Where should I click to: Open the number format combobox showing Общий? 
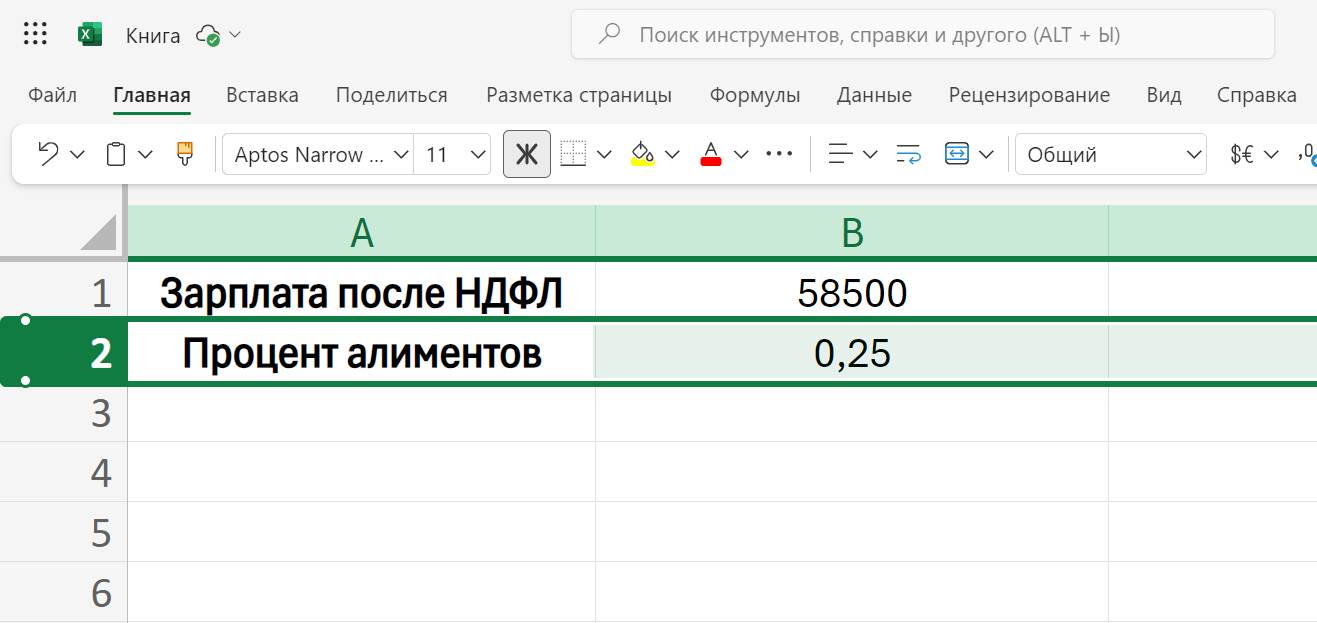tap(1110, 153)
